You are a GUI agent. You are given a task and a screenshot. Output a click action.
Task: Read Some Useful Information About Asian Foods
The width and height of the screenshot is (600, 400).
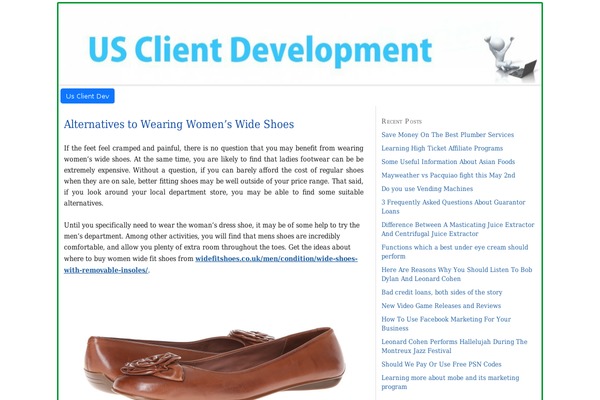(448, 162)
